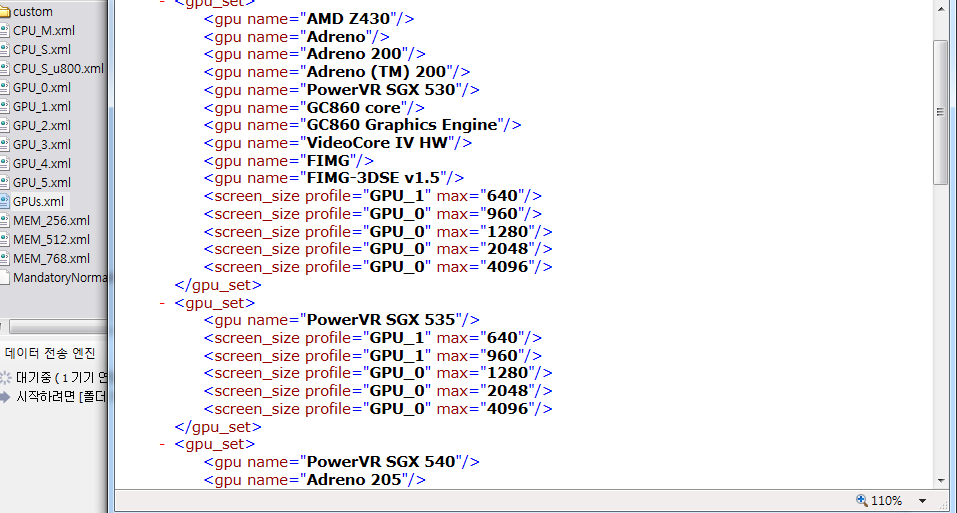Click the first gpu_set's GPU_0 max="960" line
957x513 pixels.
click(373, 213)
